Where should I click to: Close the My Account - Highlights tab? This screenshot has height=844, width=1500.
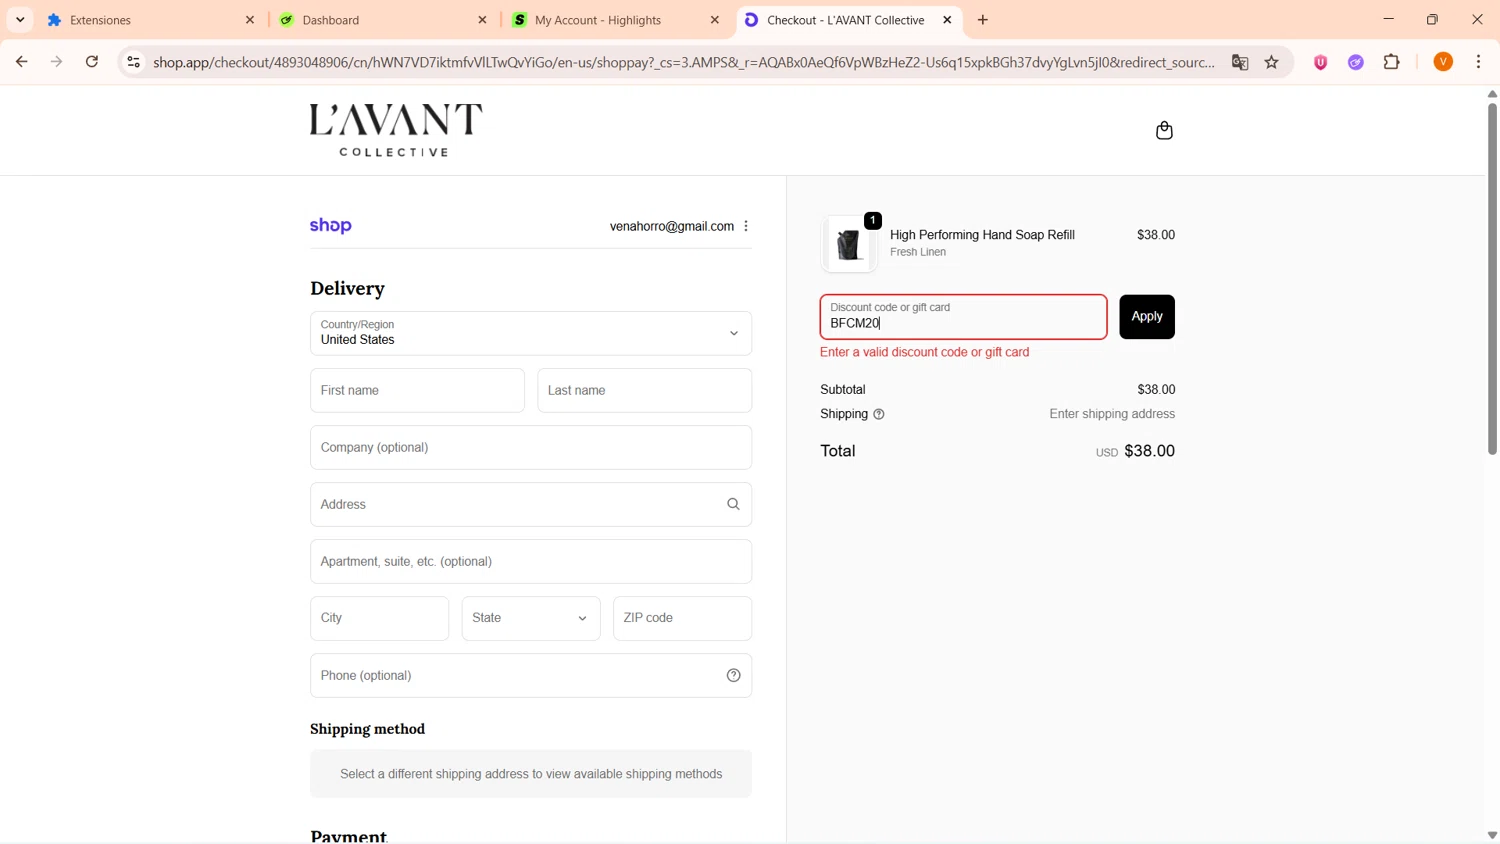pyautogui.click(x=714, y=20)
